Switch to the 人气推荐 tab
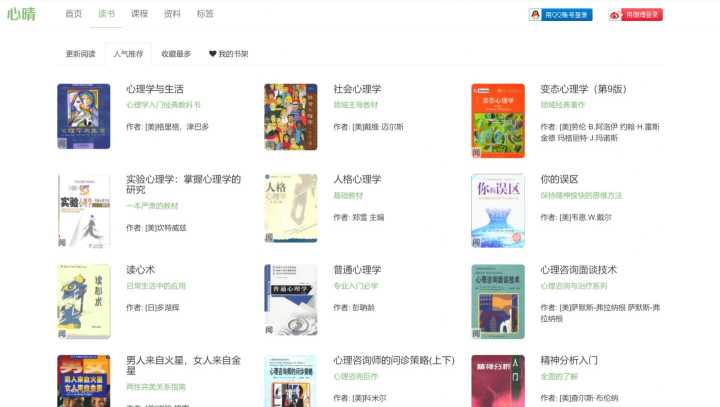This screenshot has width=720, height=407. 129,54
